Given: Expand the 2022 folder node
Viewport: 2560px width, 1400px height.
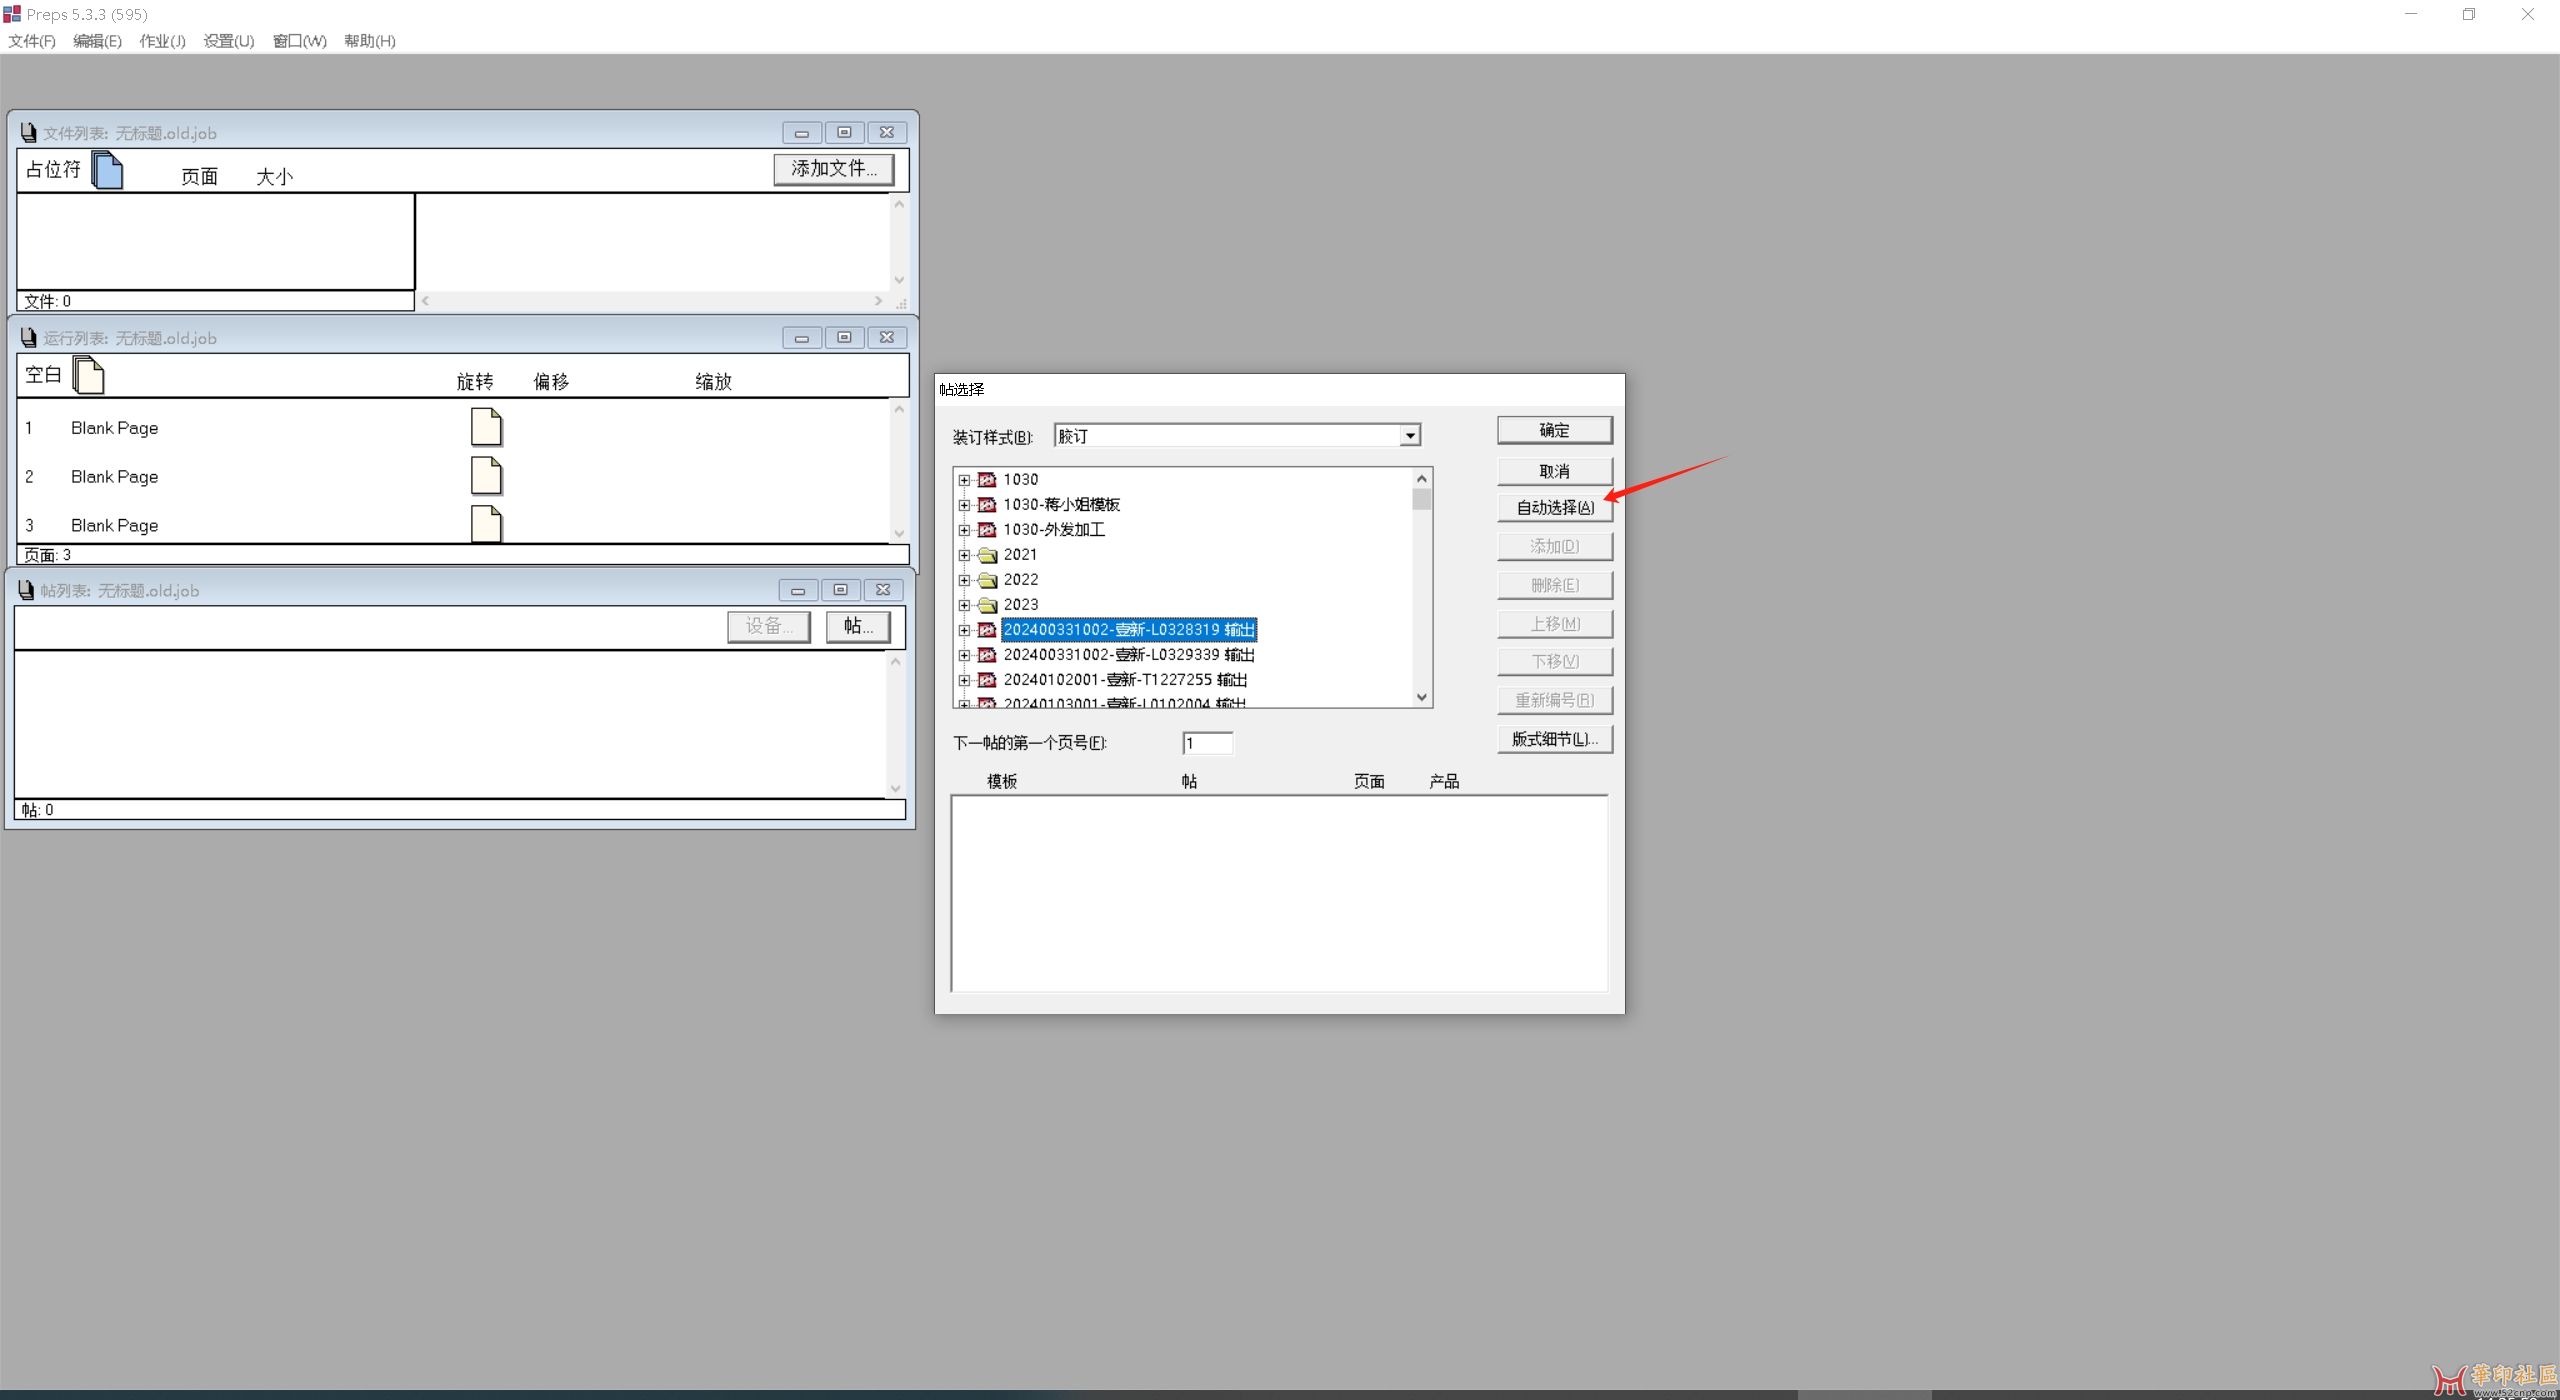Looking at the screenshot, I should tap(964, 580).
